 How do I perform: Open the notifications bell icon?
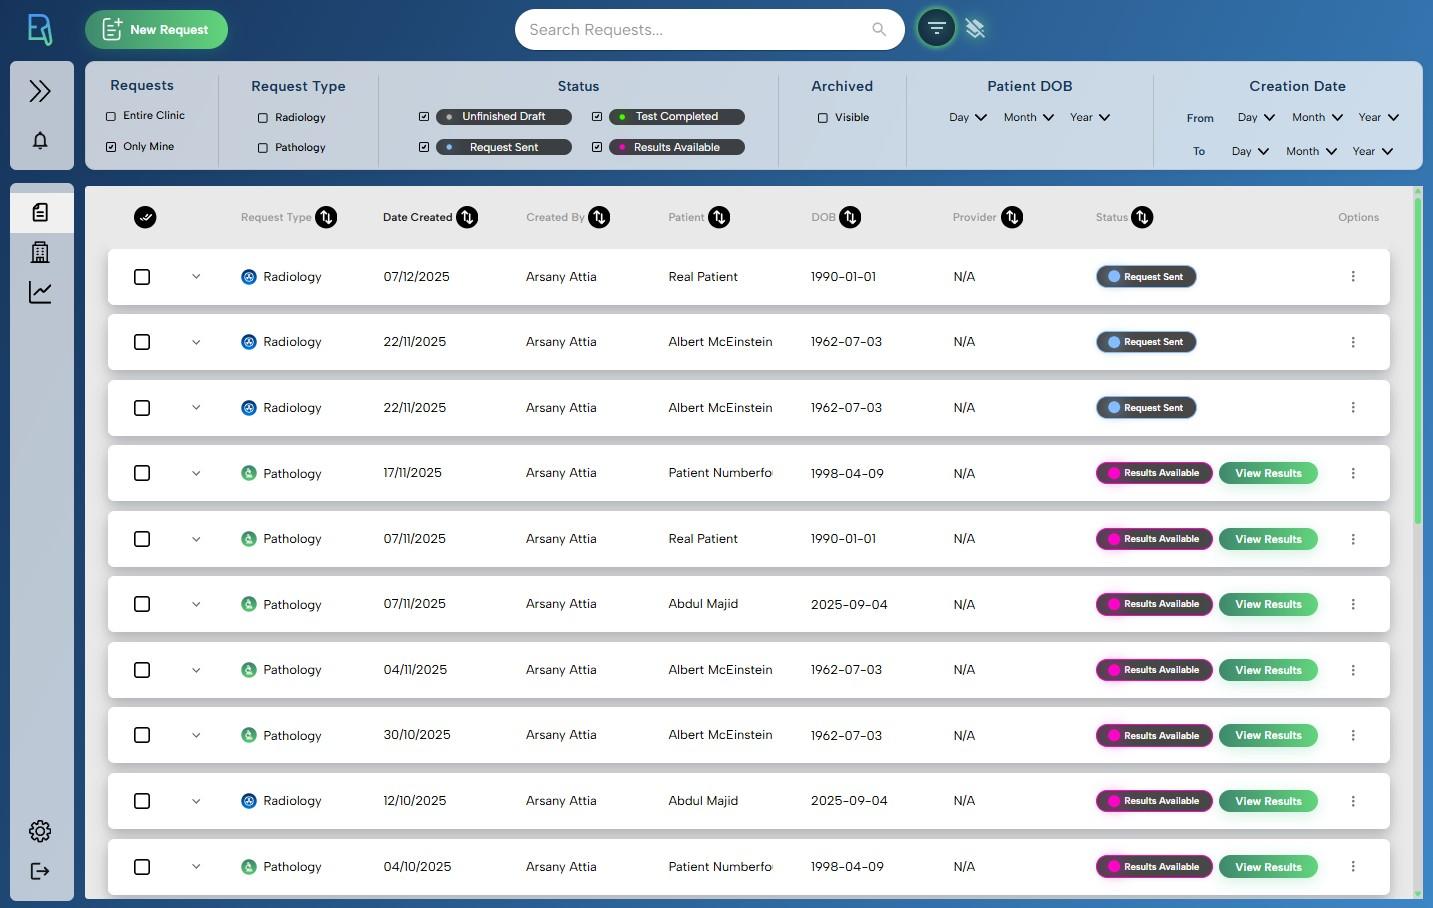[x=40, y=140]
